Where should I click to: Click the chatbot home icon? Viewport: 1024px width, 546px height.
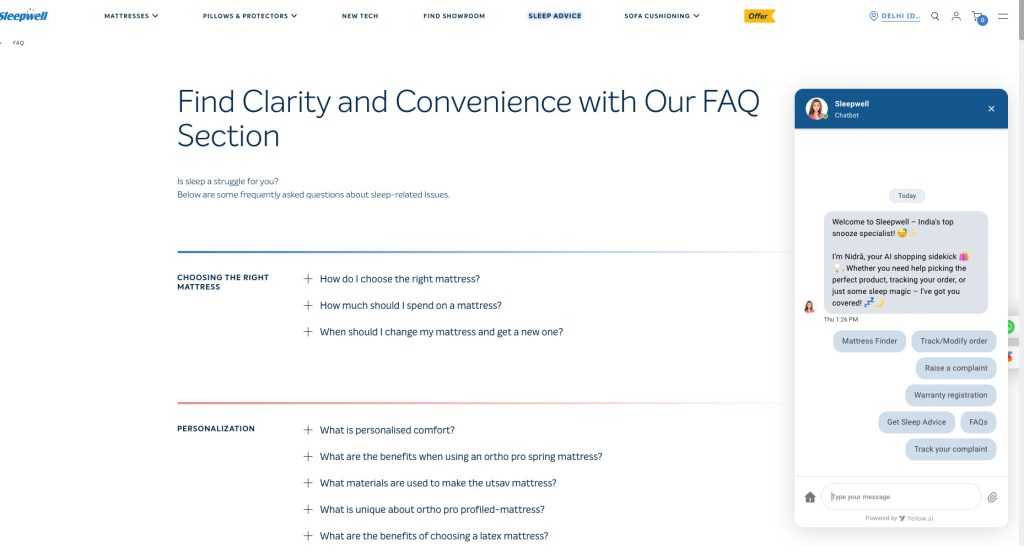coord(810,497)
